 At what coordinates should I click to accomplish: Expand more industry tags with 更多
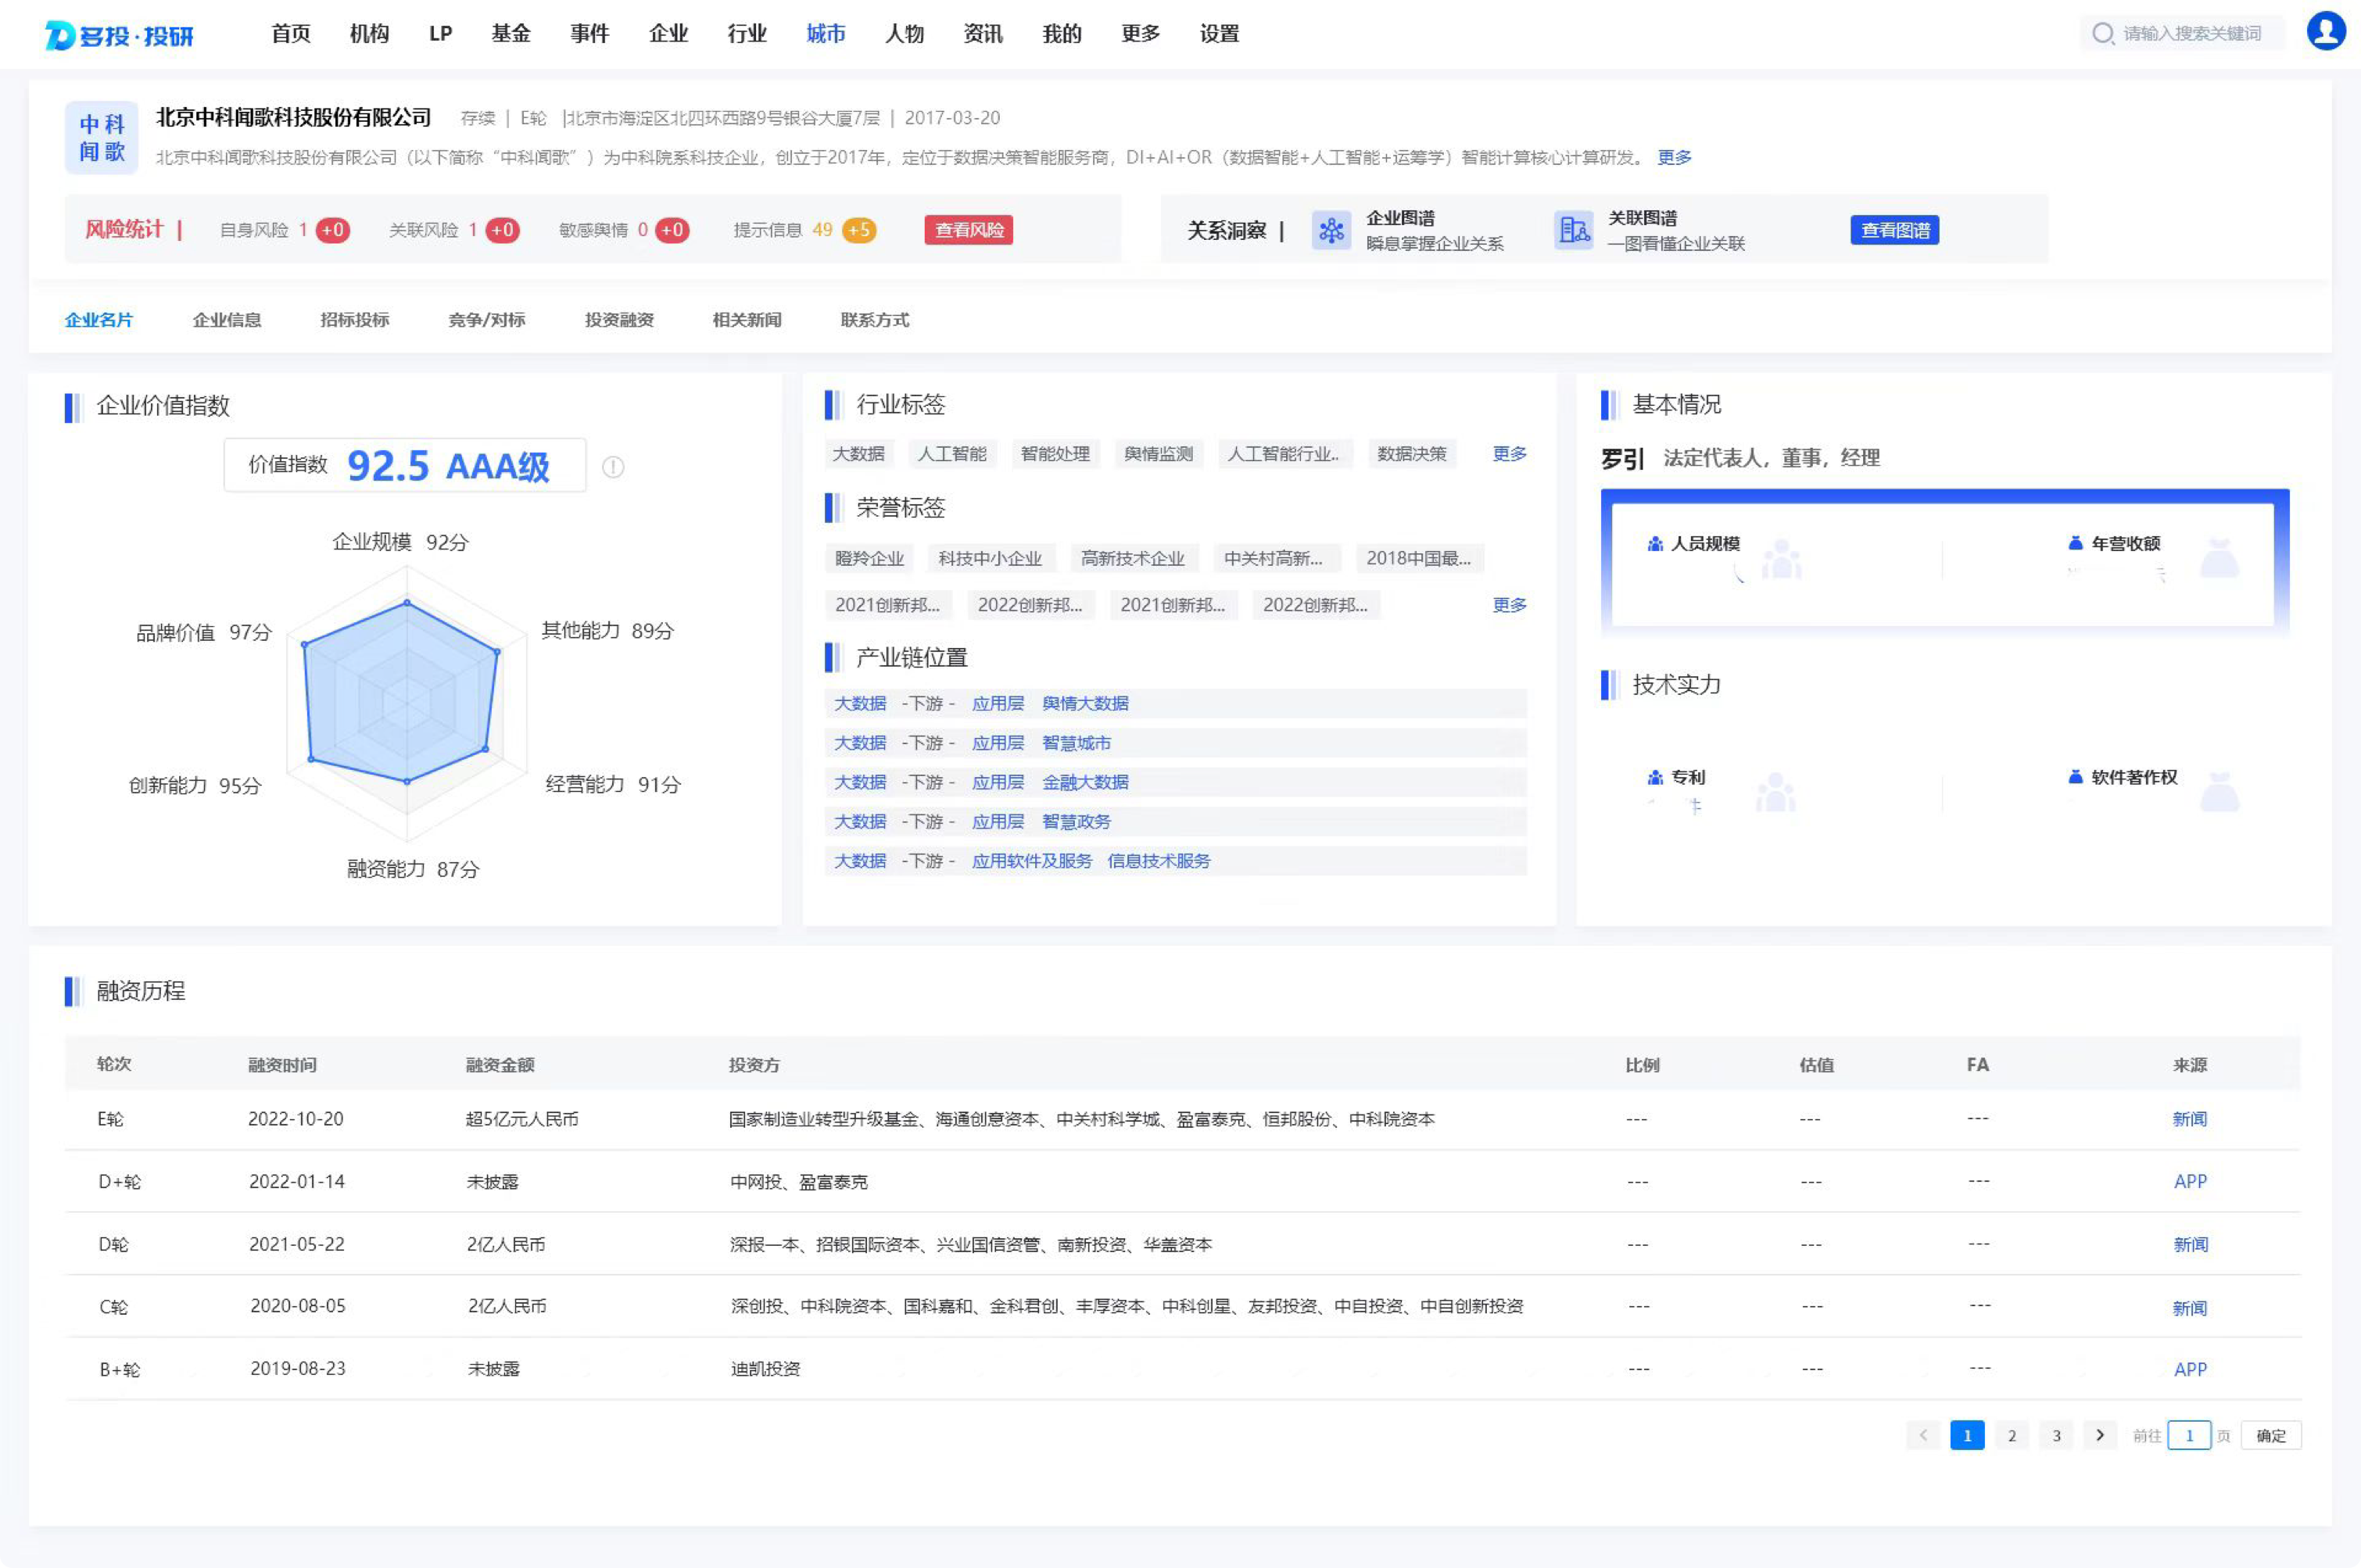[1508, 454]
